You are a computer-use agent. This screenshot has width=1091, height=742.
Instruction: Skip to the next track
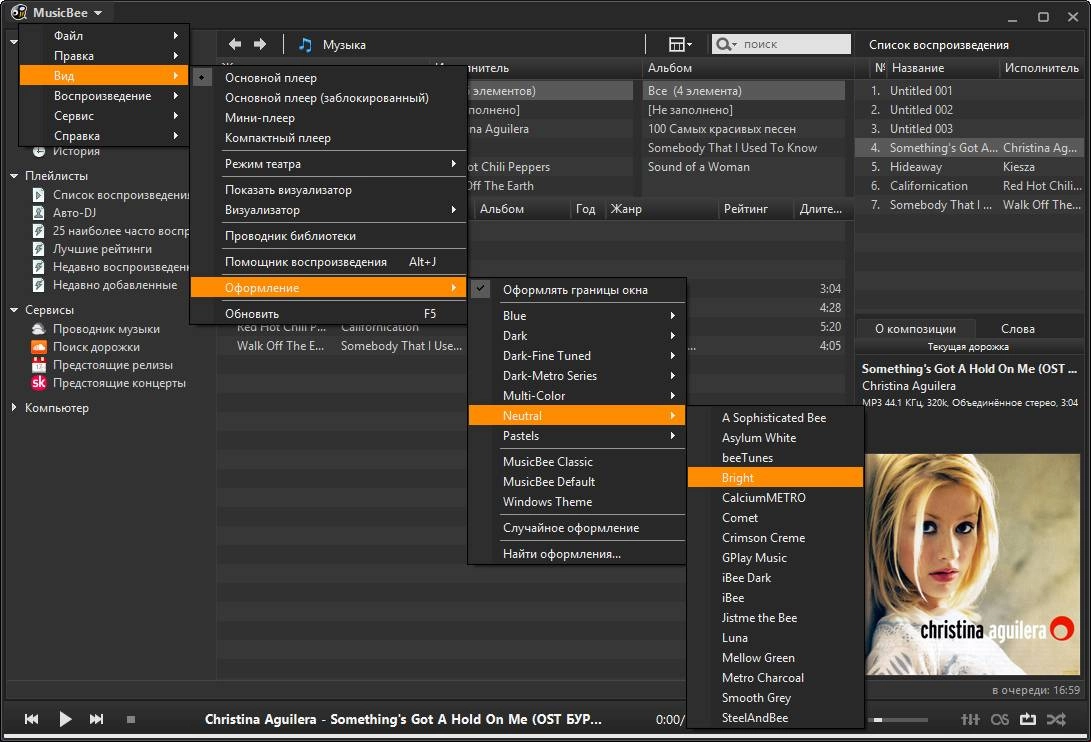[x=97, y=719]
